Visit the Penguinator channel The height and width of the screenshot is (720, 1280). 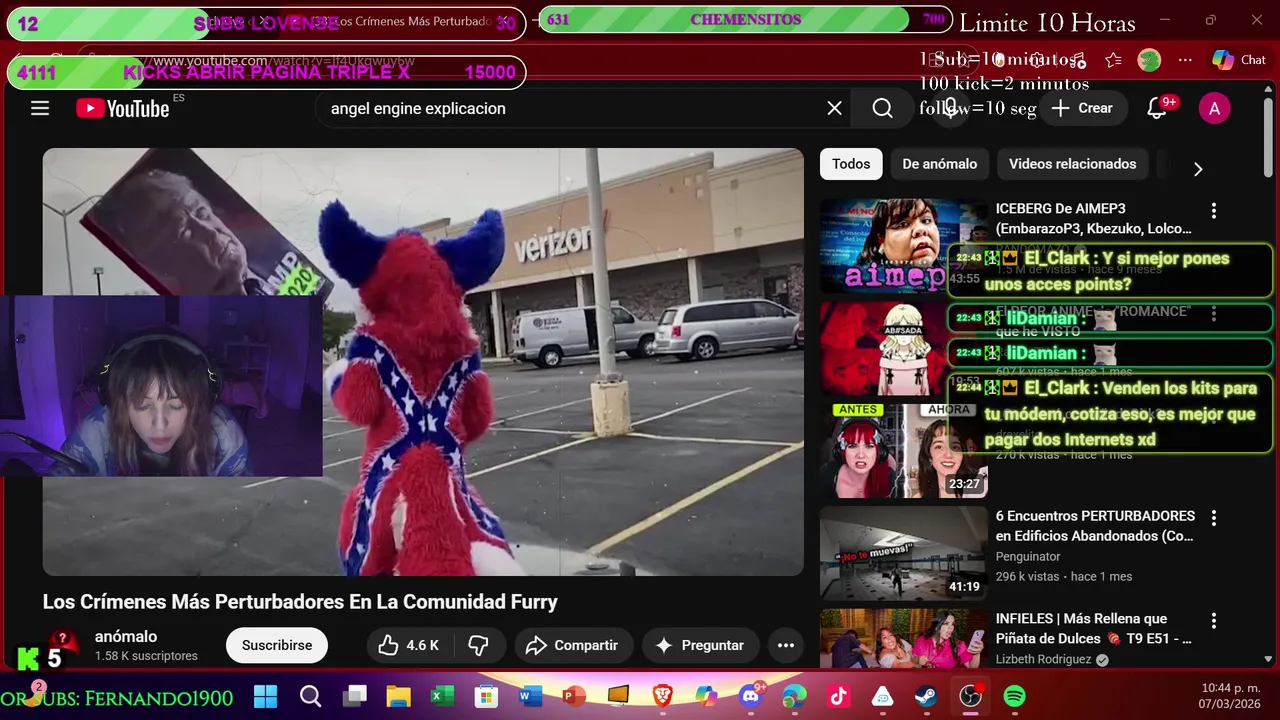pos(1028,556)
